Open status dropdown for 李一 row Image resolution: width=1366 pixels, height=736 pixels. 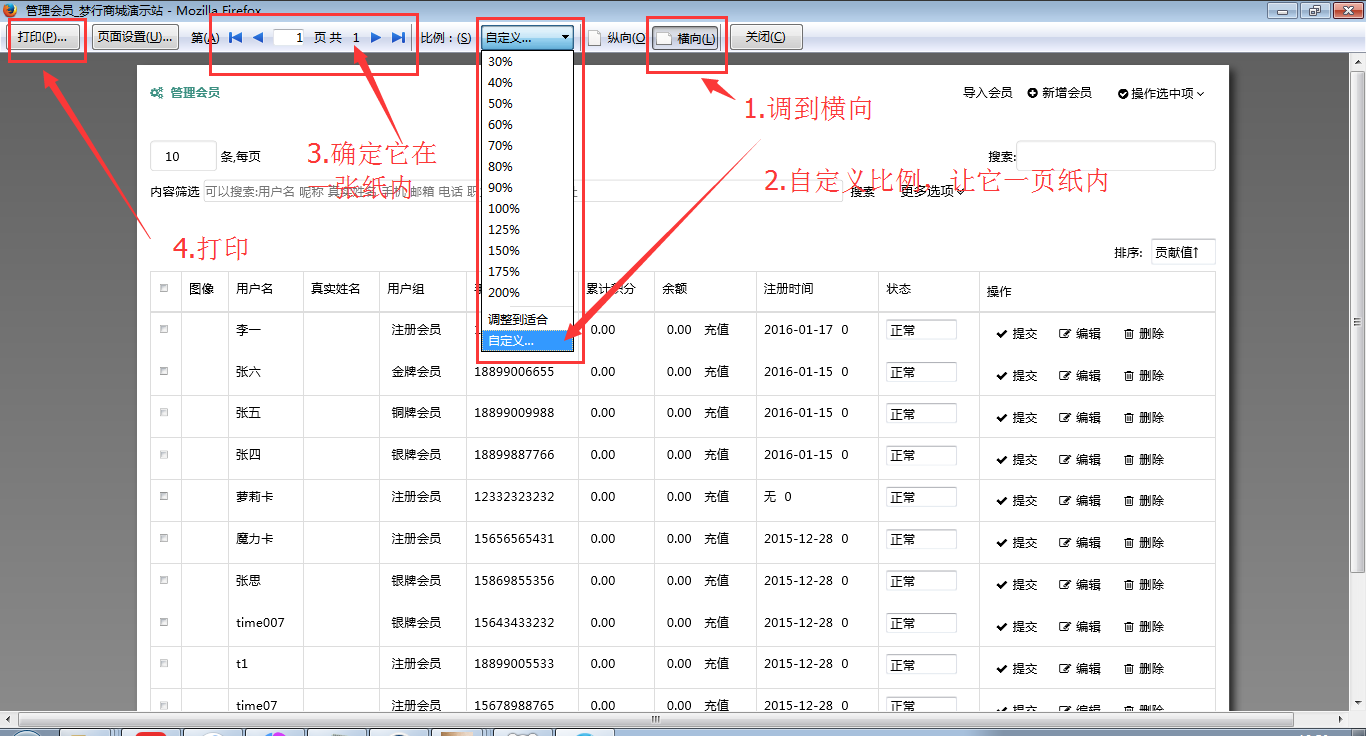(x=921, y=330)
